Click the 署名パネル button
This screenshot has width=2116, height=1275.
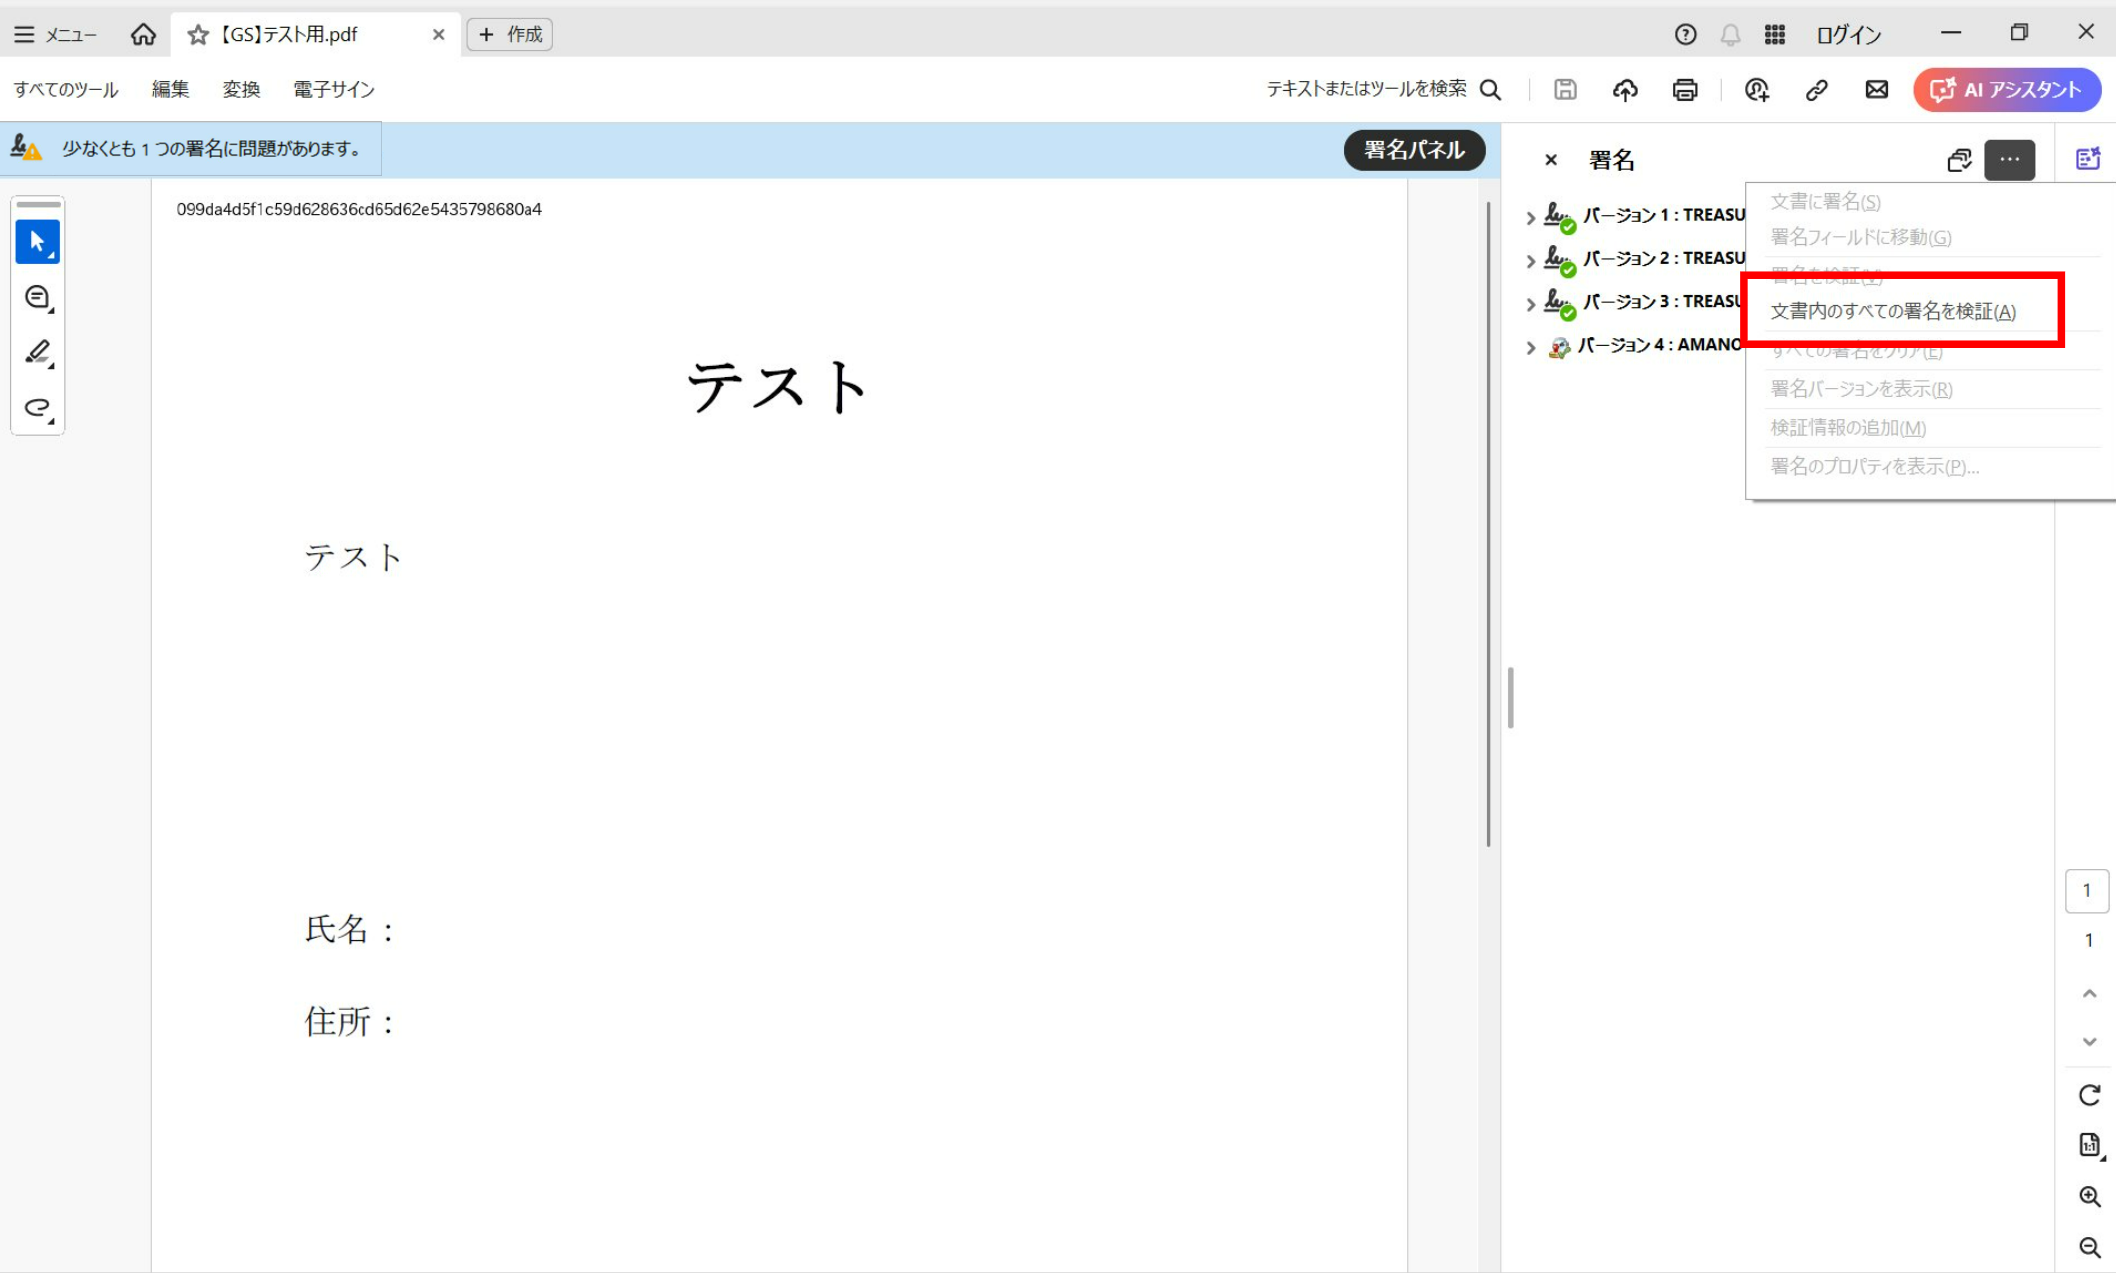click(1414, 150)
